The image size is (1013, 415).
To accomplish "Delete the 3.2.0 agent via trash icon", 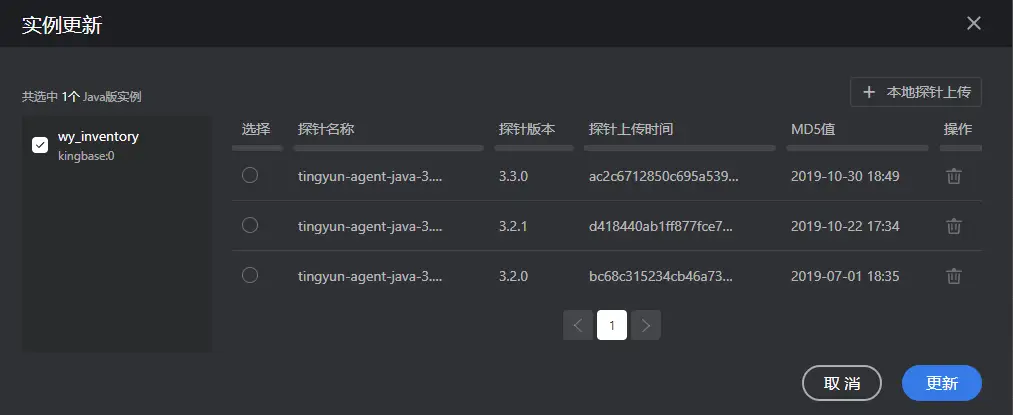I will (954, 276).
